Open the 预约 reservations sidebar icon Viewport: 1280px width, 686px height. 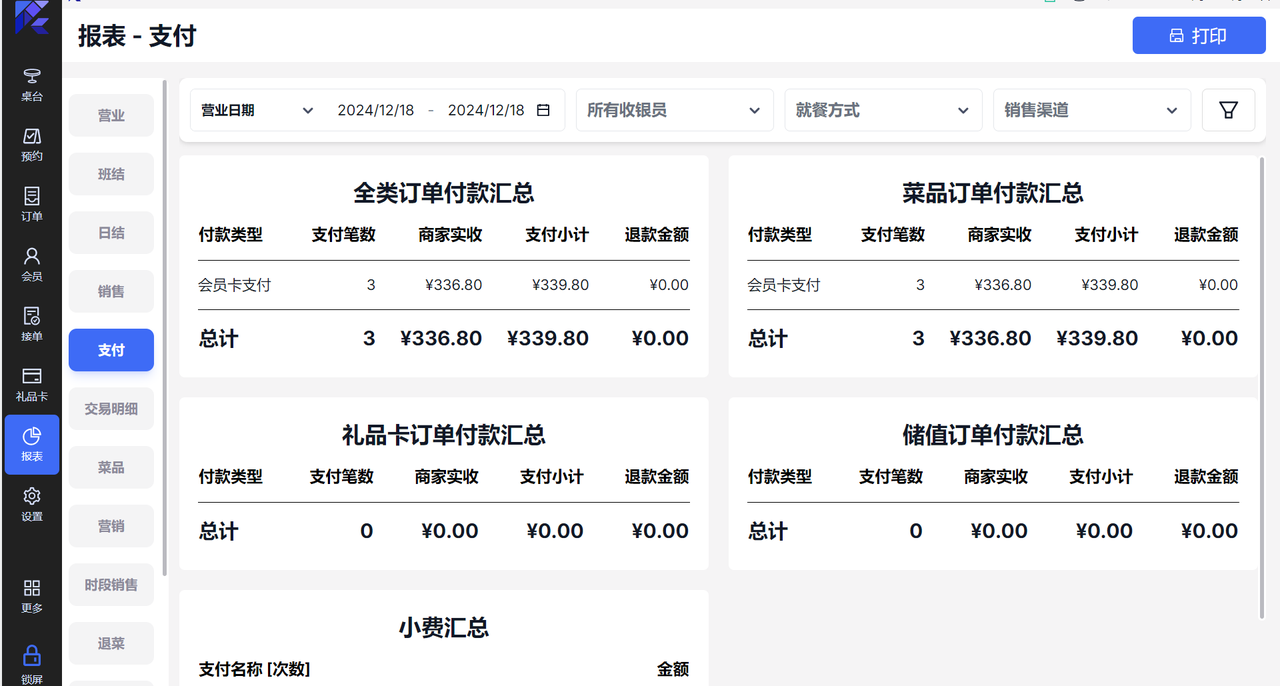[x=32, y=145]
